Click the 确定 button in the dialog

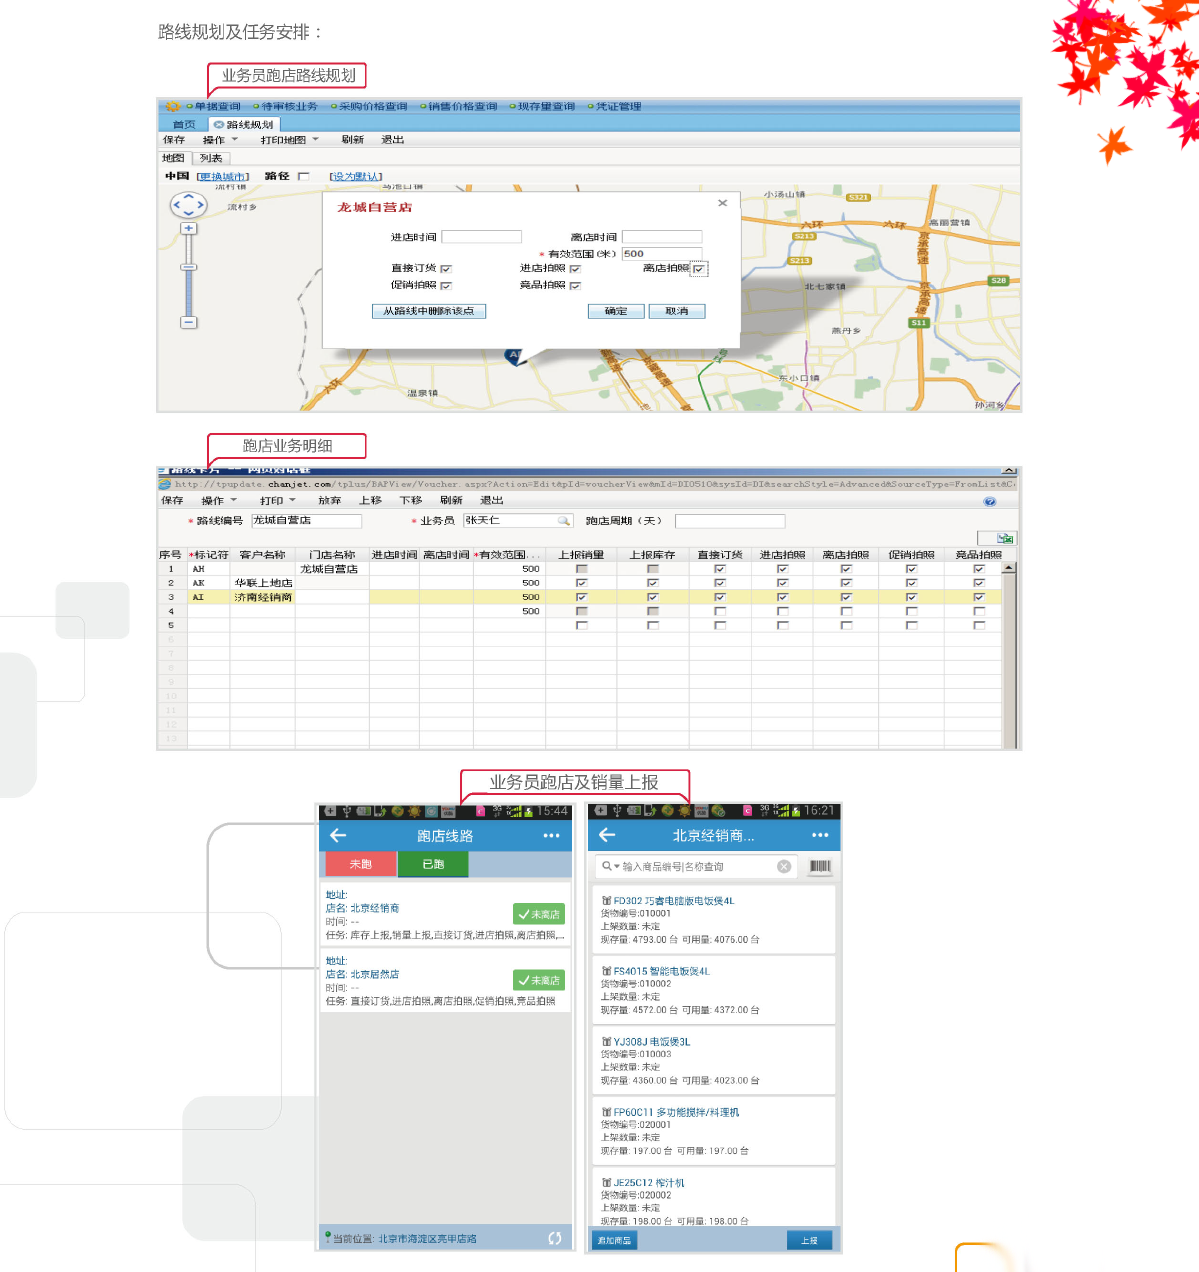point(616,311)
